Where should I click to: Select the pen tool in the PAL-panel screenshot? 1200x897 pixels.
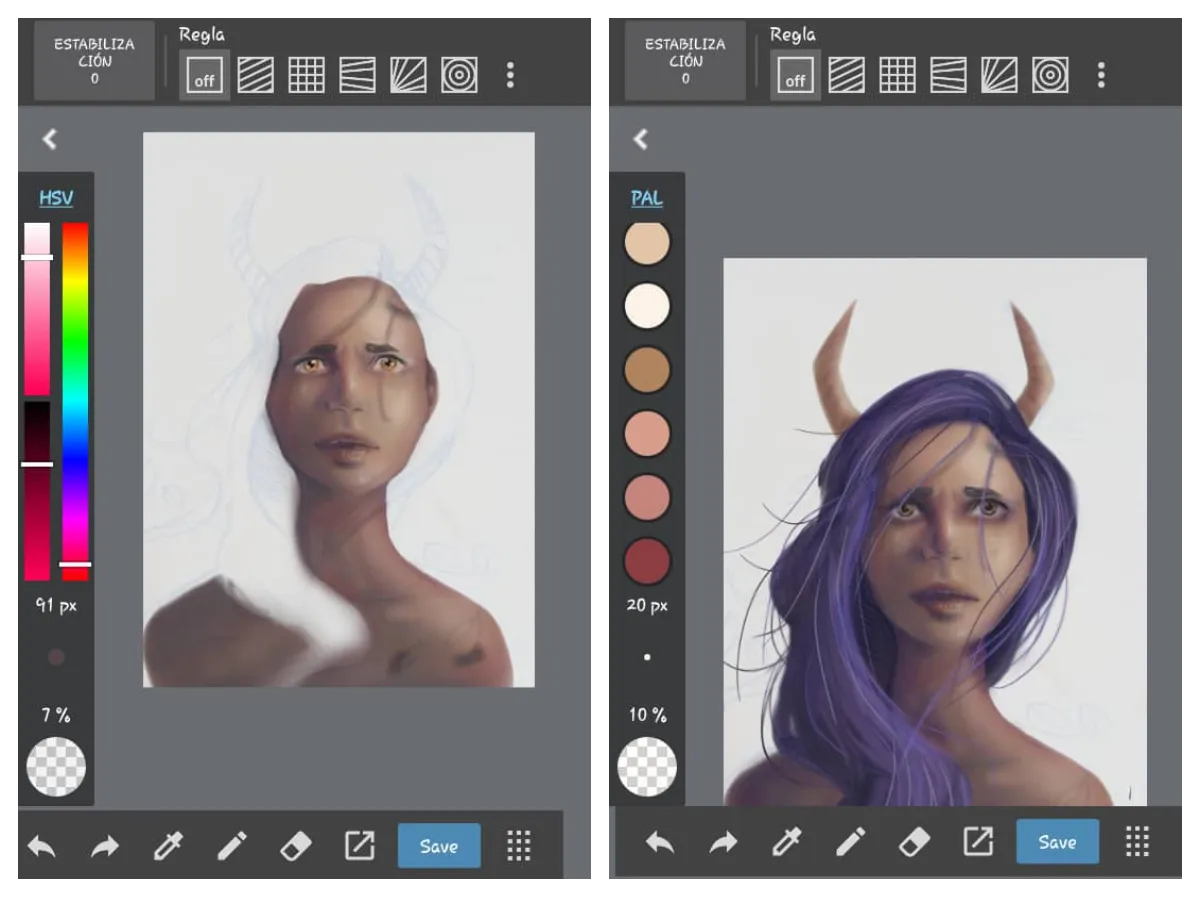[850, 843]
